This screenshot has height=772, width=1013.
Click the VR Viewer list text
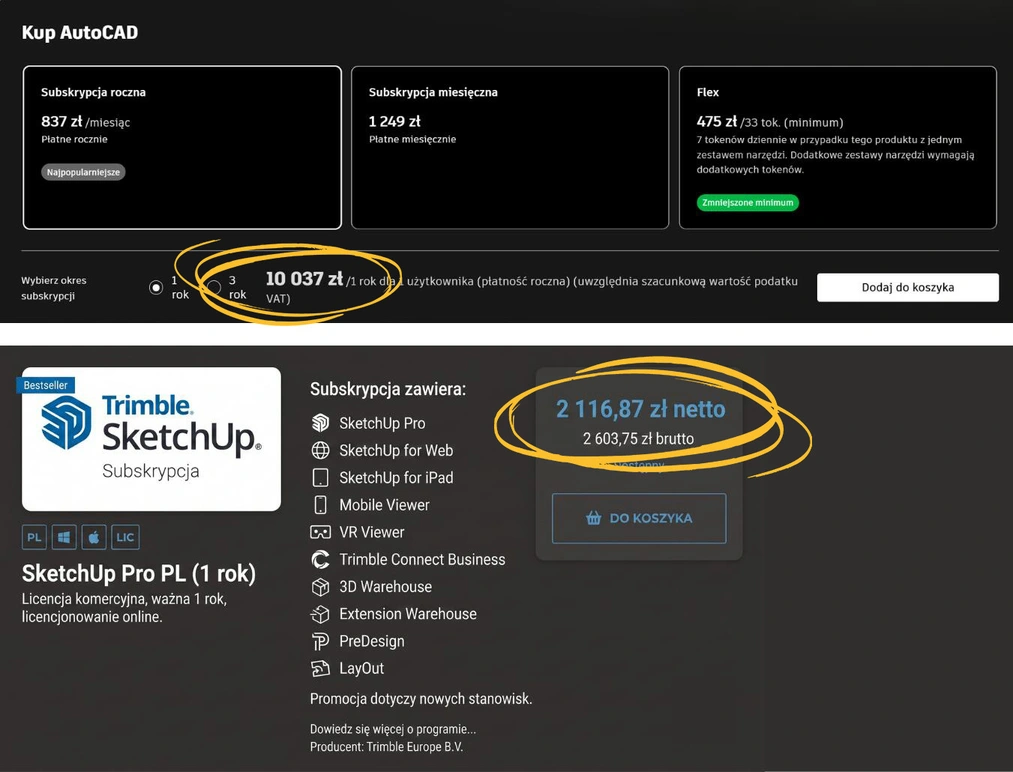[x=372, y=532]
